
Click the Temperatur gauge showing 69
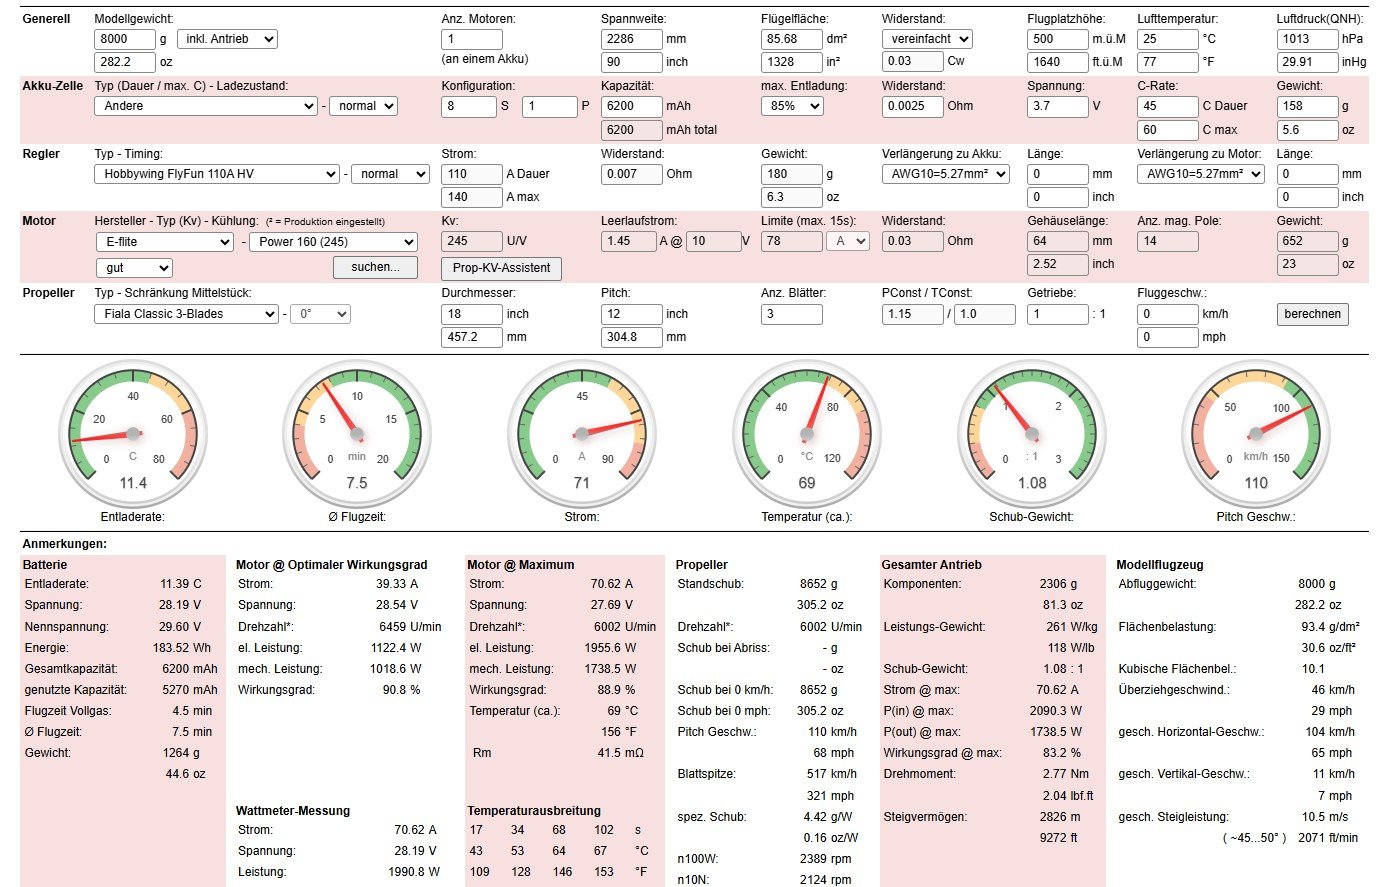tap(806, 435)
